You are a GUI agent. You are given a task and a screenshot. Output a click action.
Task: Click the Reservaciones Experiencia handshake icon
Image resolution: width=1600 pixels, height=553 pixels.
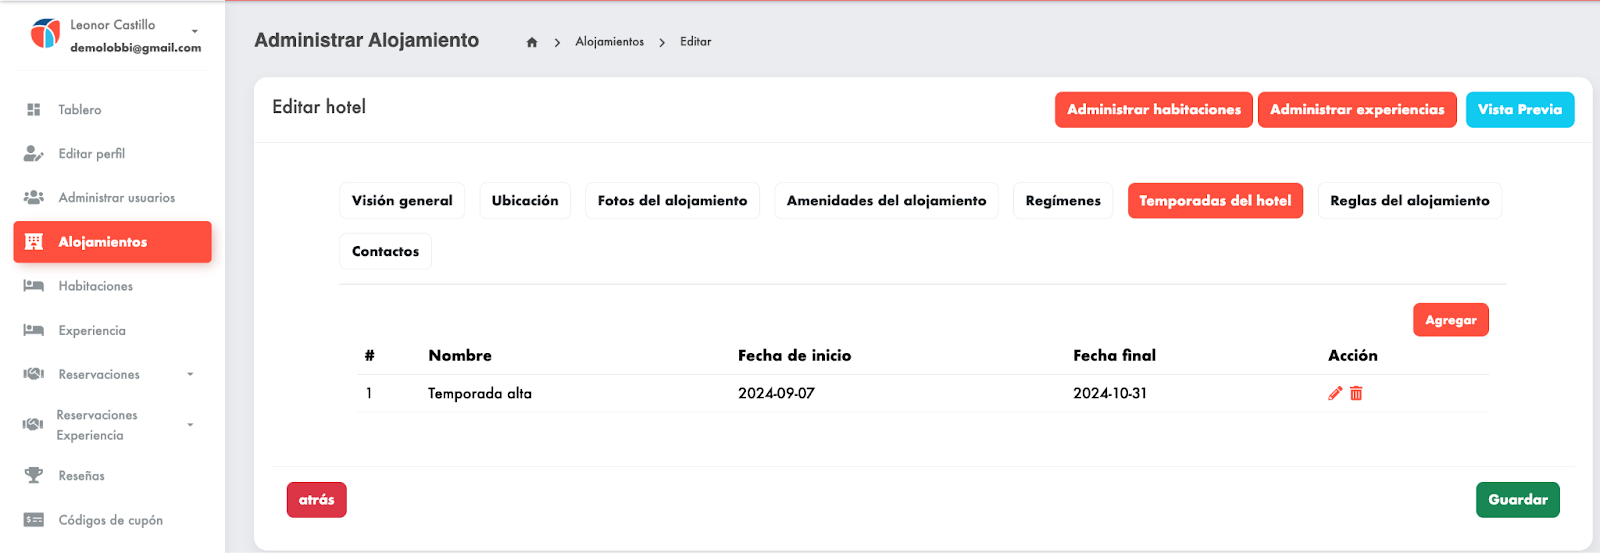pos(33,424)
